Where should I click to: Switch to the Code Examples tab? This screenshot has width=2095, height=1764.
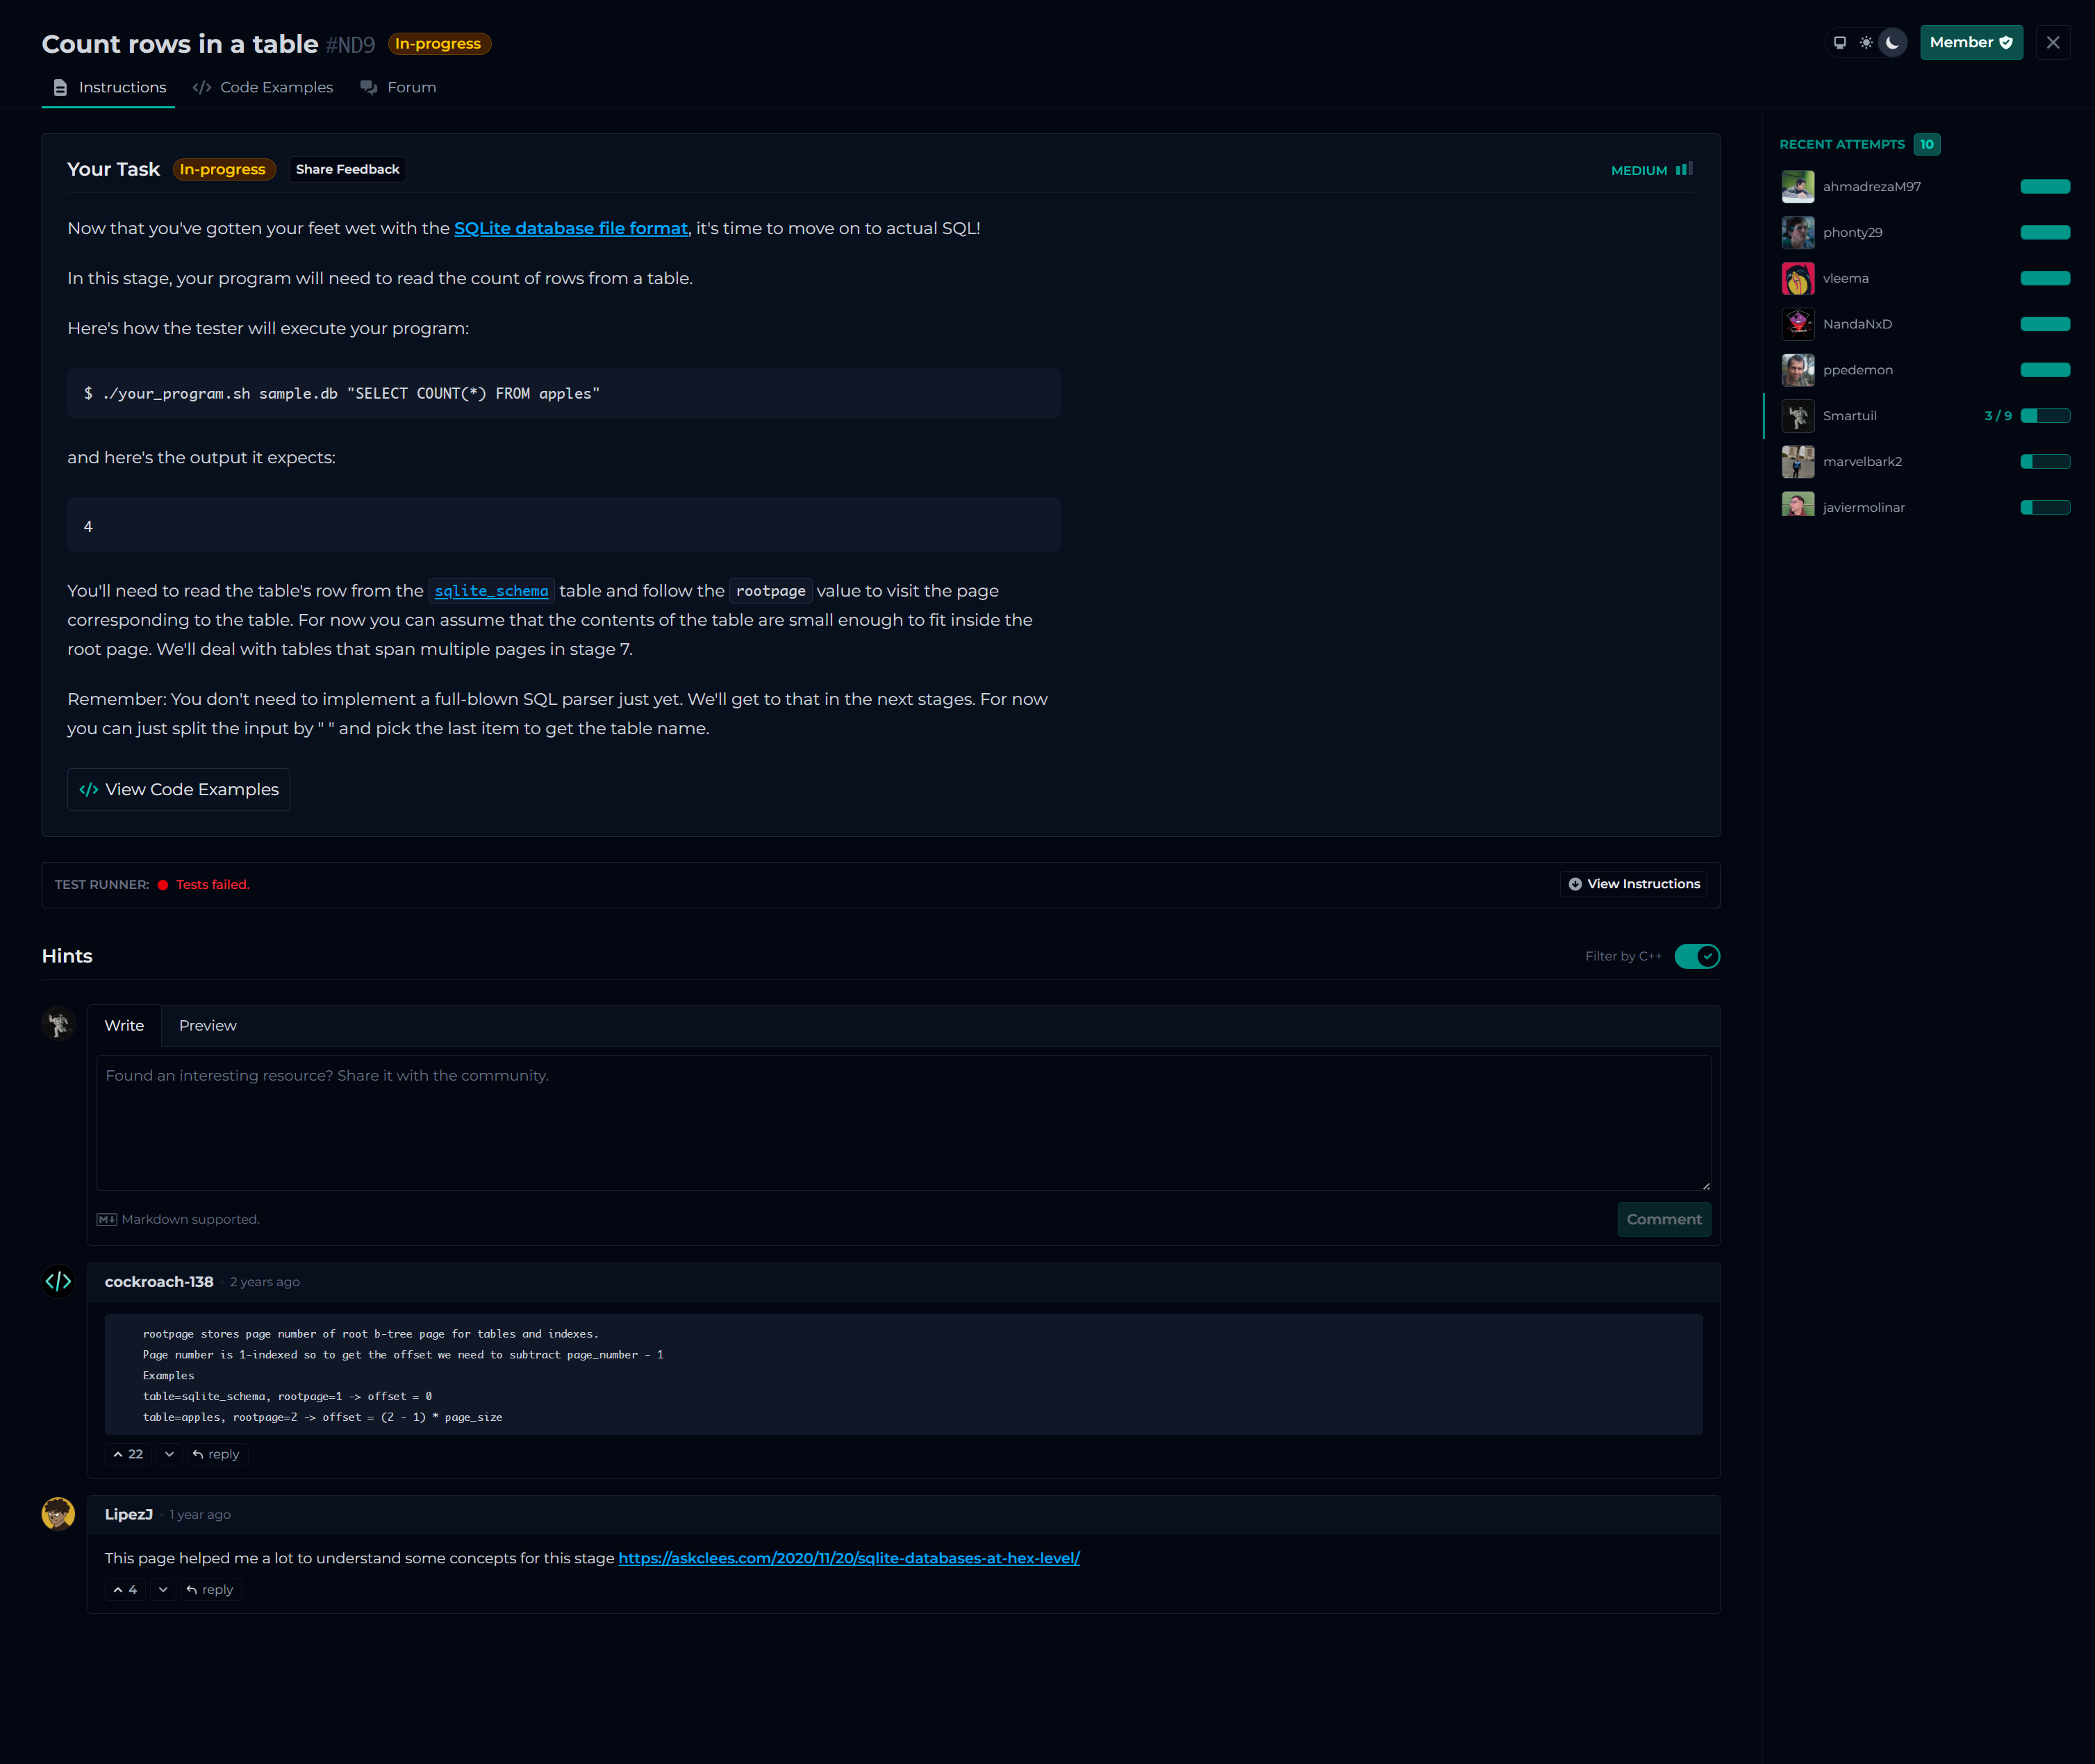[x=263, y=88]
